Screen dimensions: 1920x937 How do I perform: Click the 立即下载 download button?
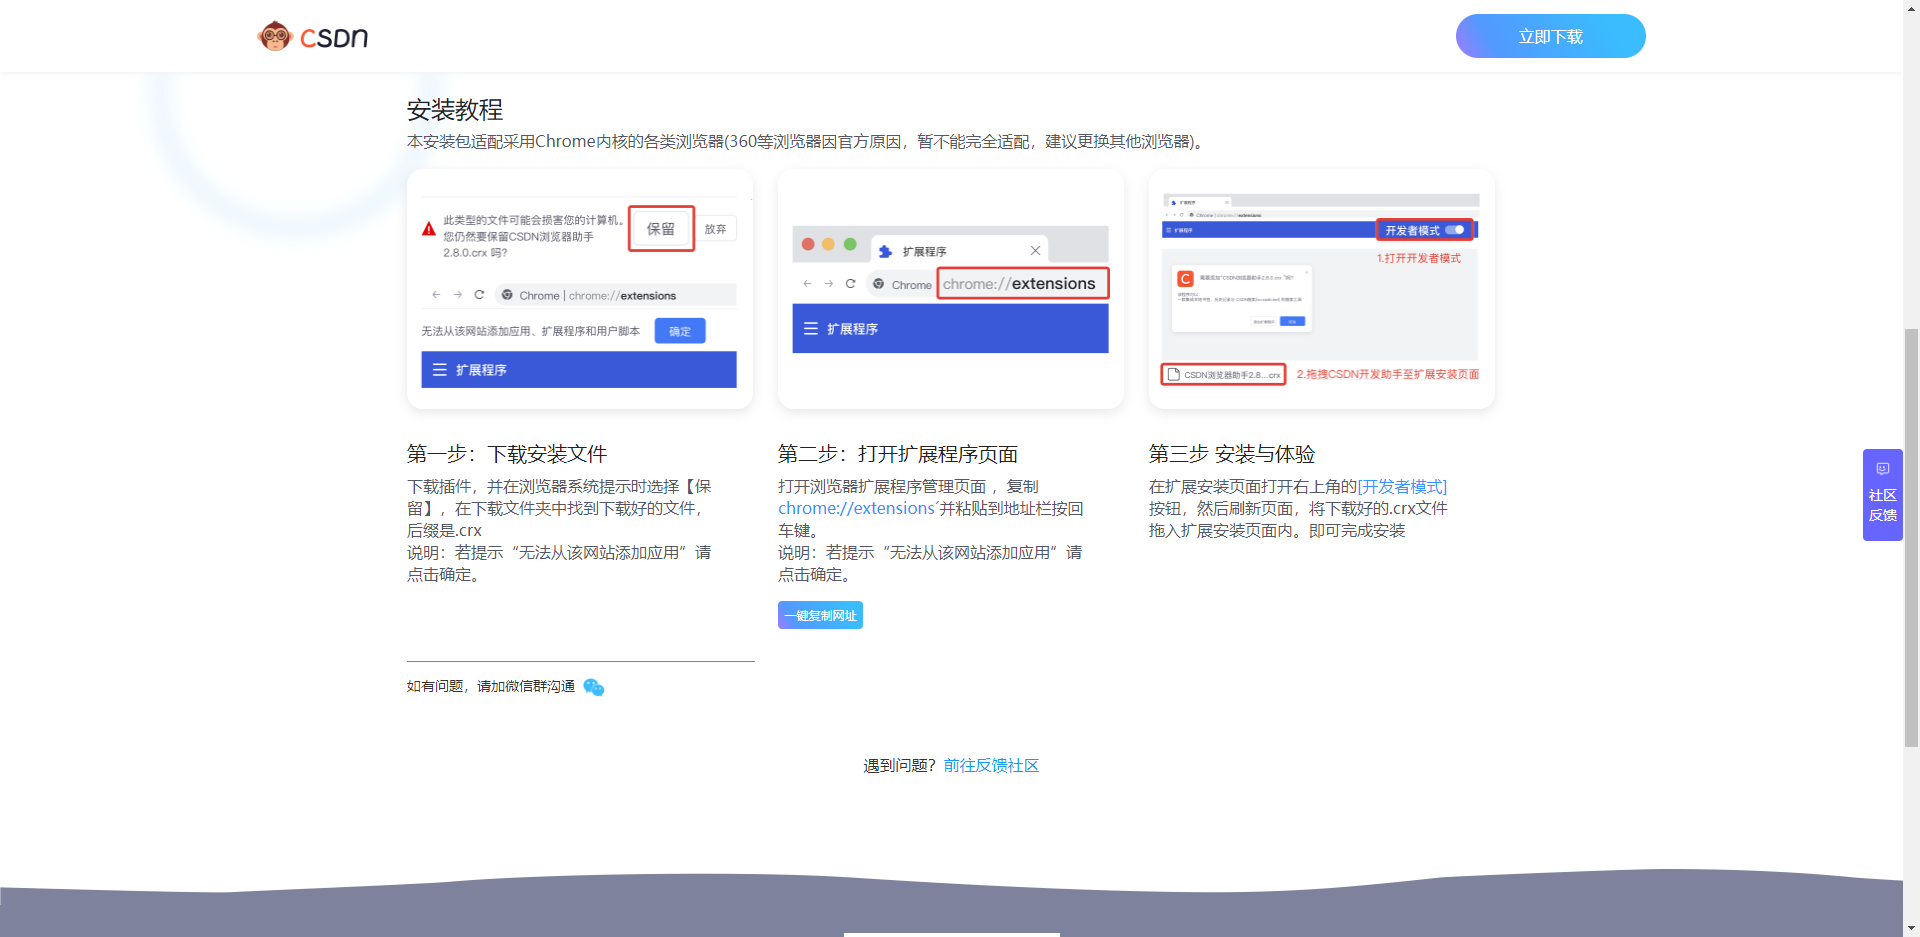pyautogui.click(x=1550, y=36)
